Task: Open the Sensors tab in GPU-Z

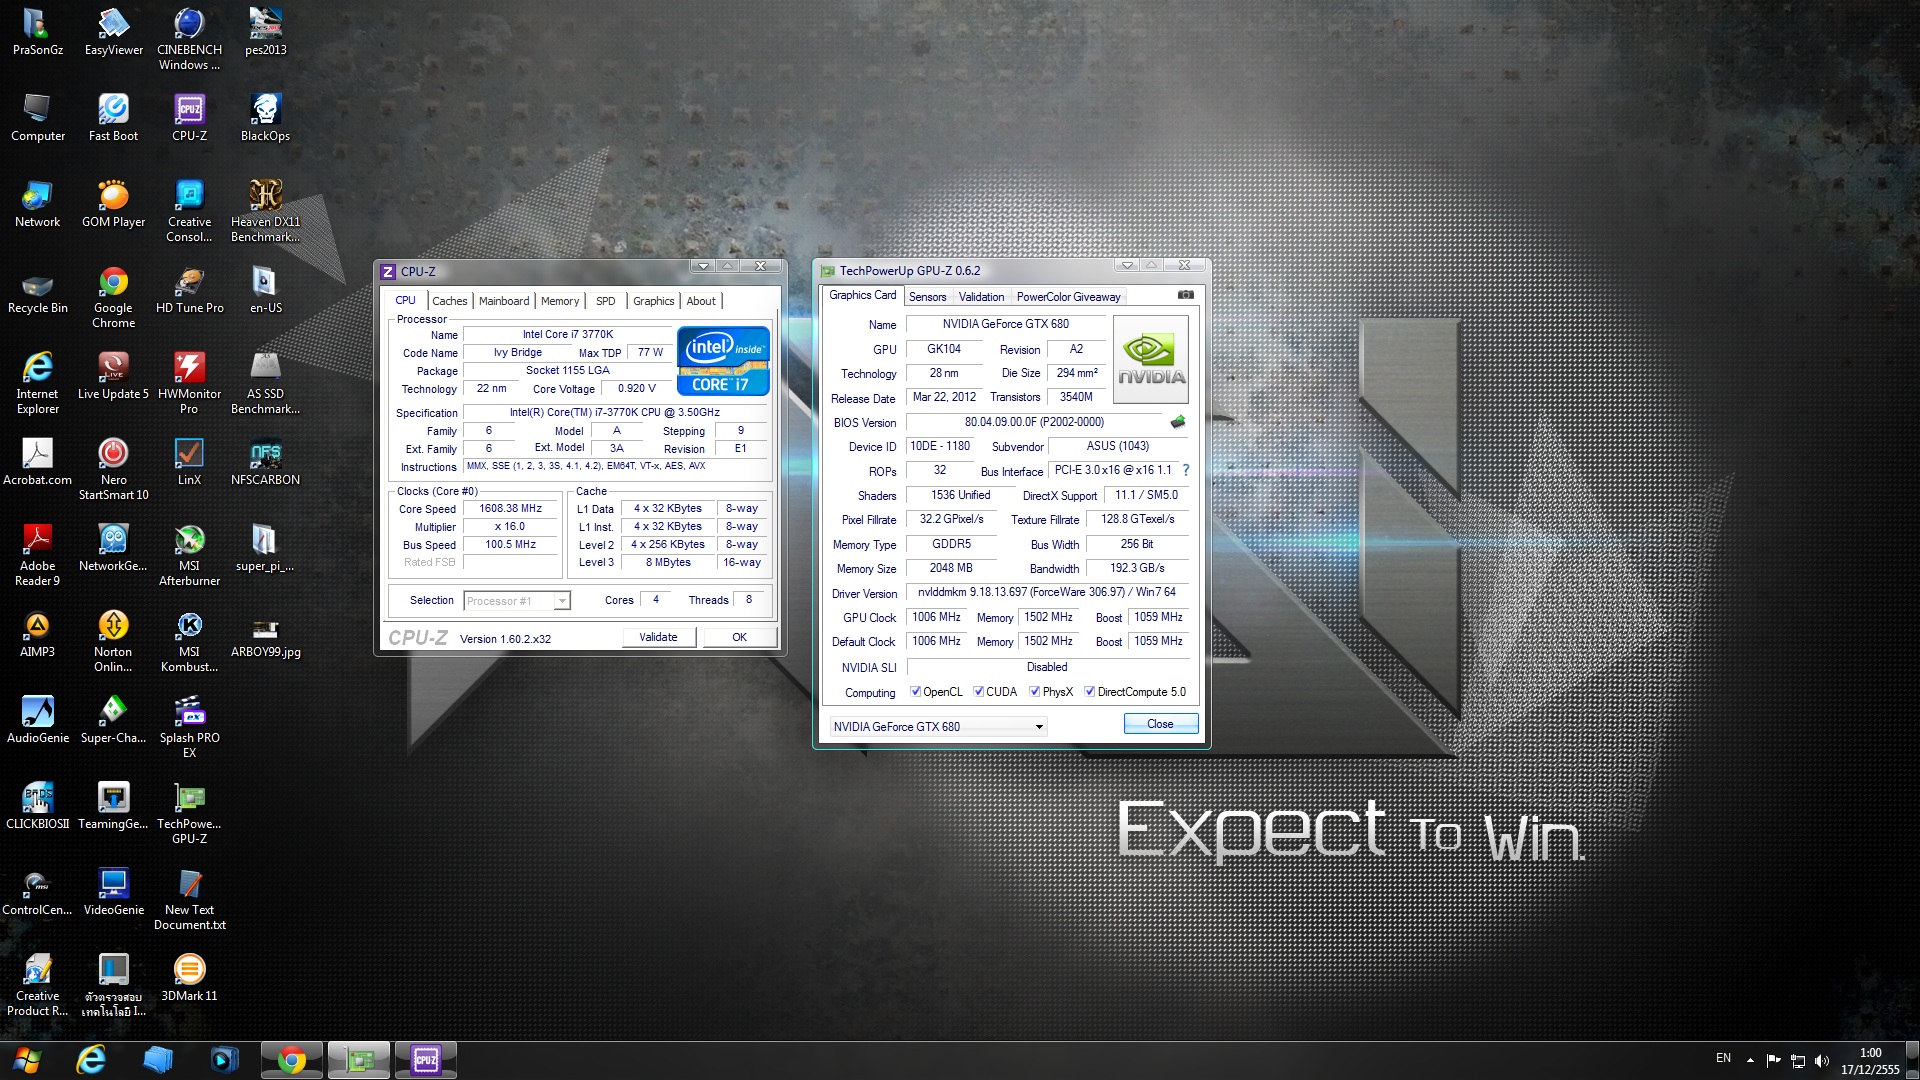Action: coord(927,297)
